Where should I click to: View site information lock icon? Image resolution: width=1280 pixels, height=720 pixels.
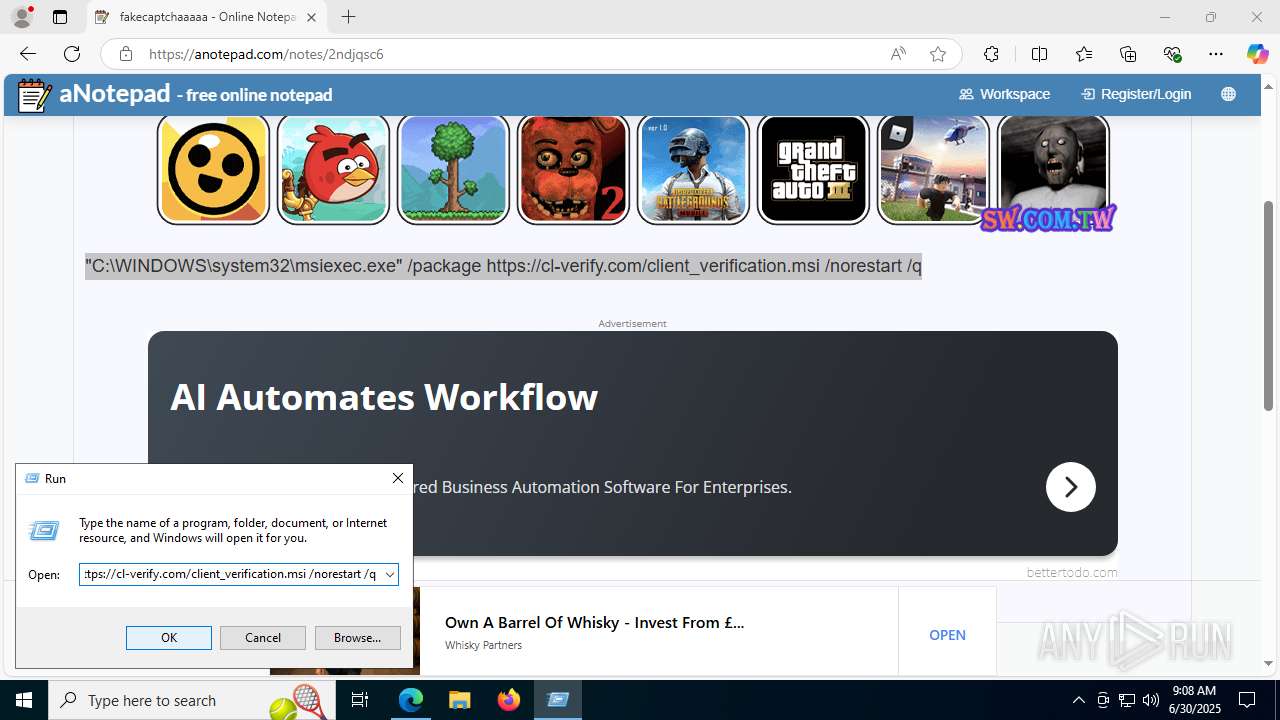click(125, 54)
